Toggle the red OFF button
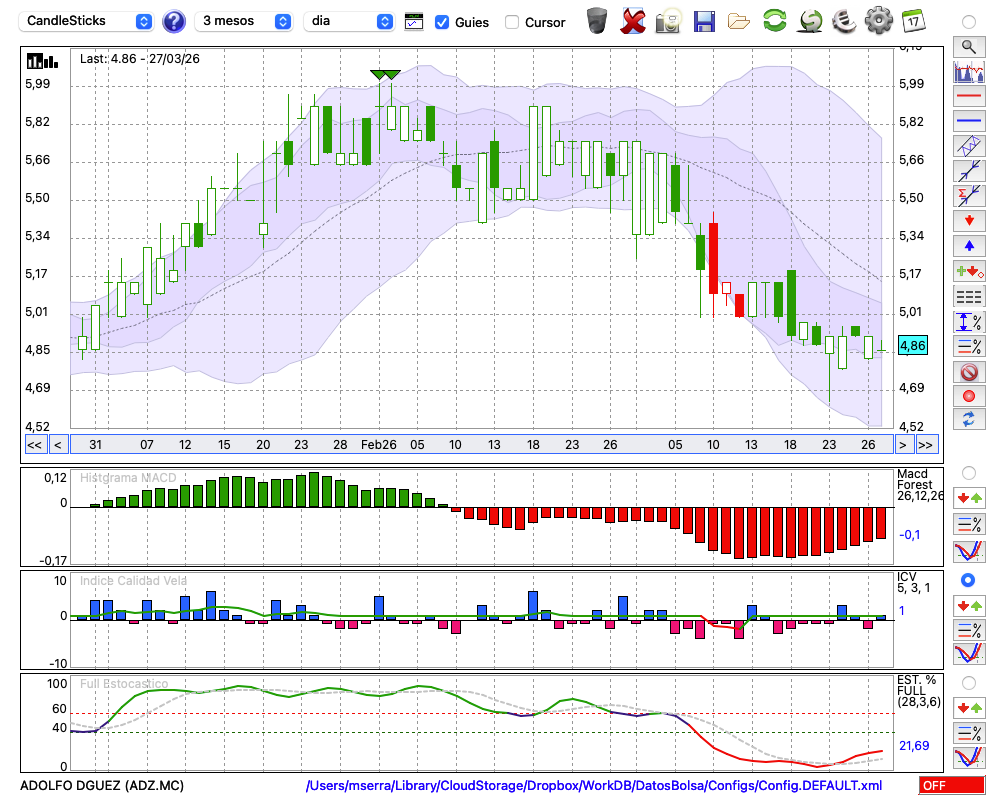Screen dimensions: 1000x800 click(x=952, y=785)
